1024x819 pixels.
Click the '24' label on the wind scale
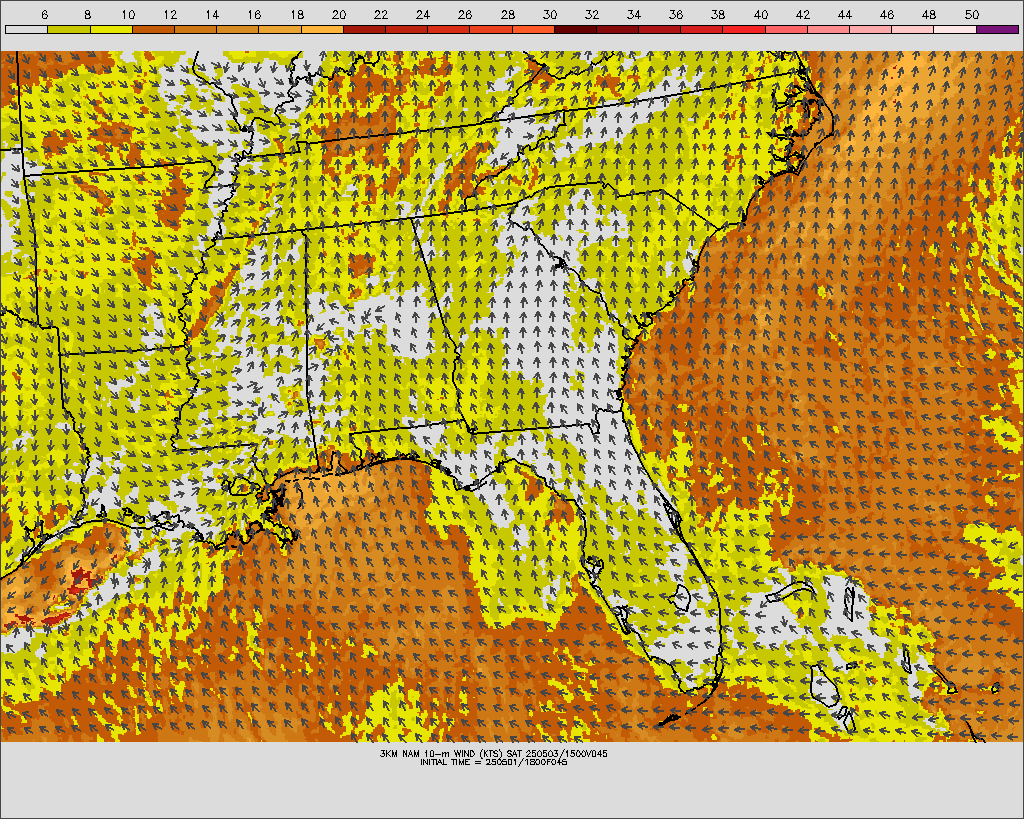coord(423,14)
